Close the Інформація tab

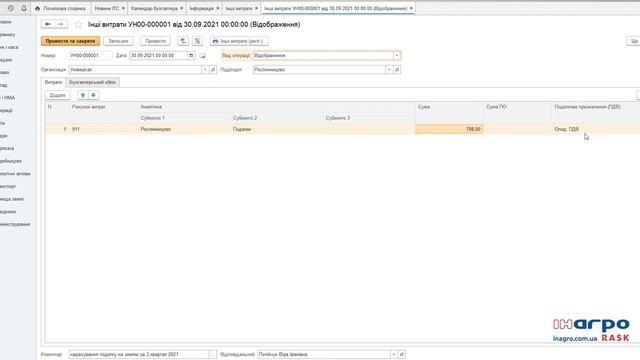[x=218, y=8]
